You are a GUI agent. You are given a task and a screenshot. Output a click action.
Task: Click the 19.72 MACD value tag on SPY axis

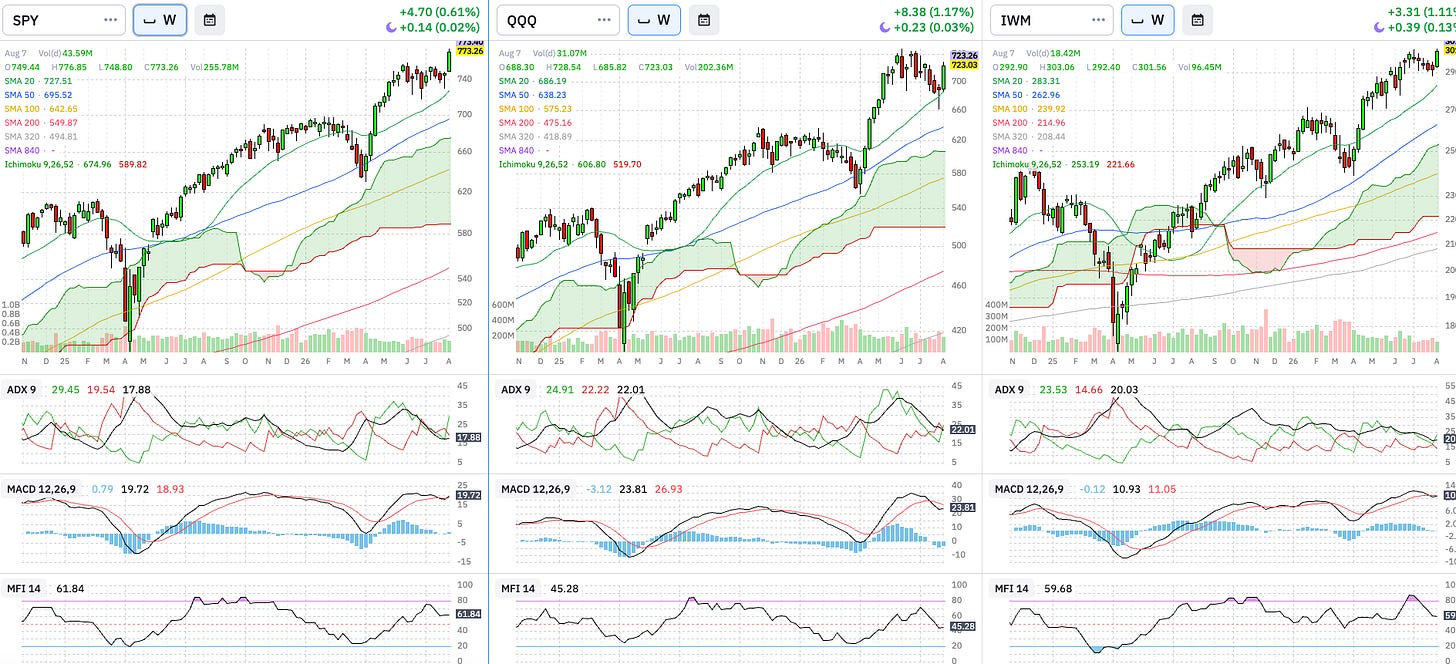click(x=470, y=494)
